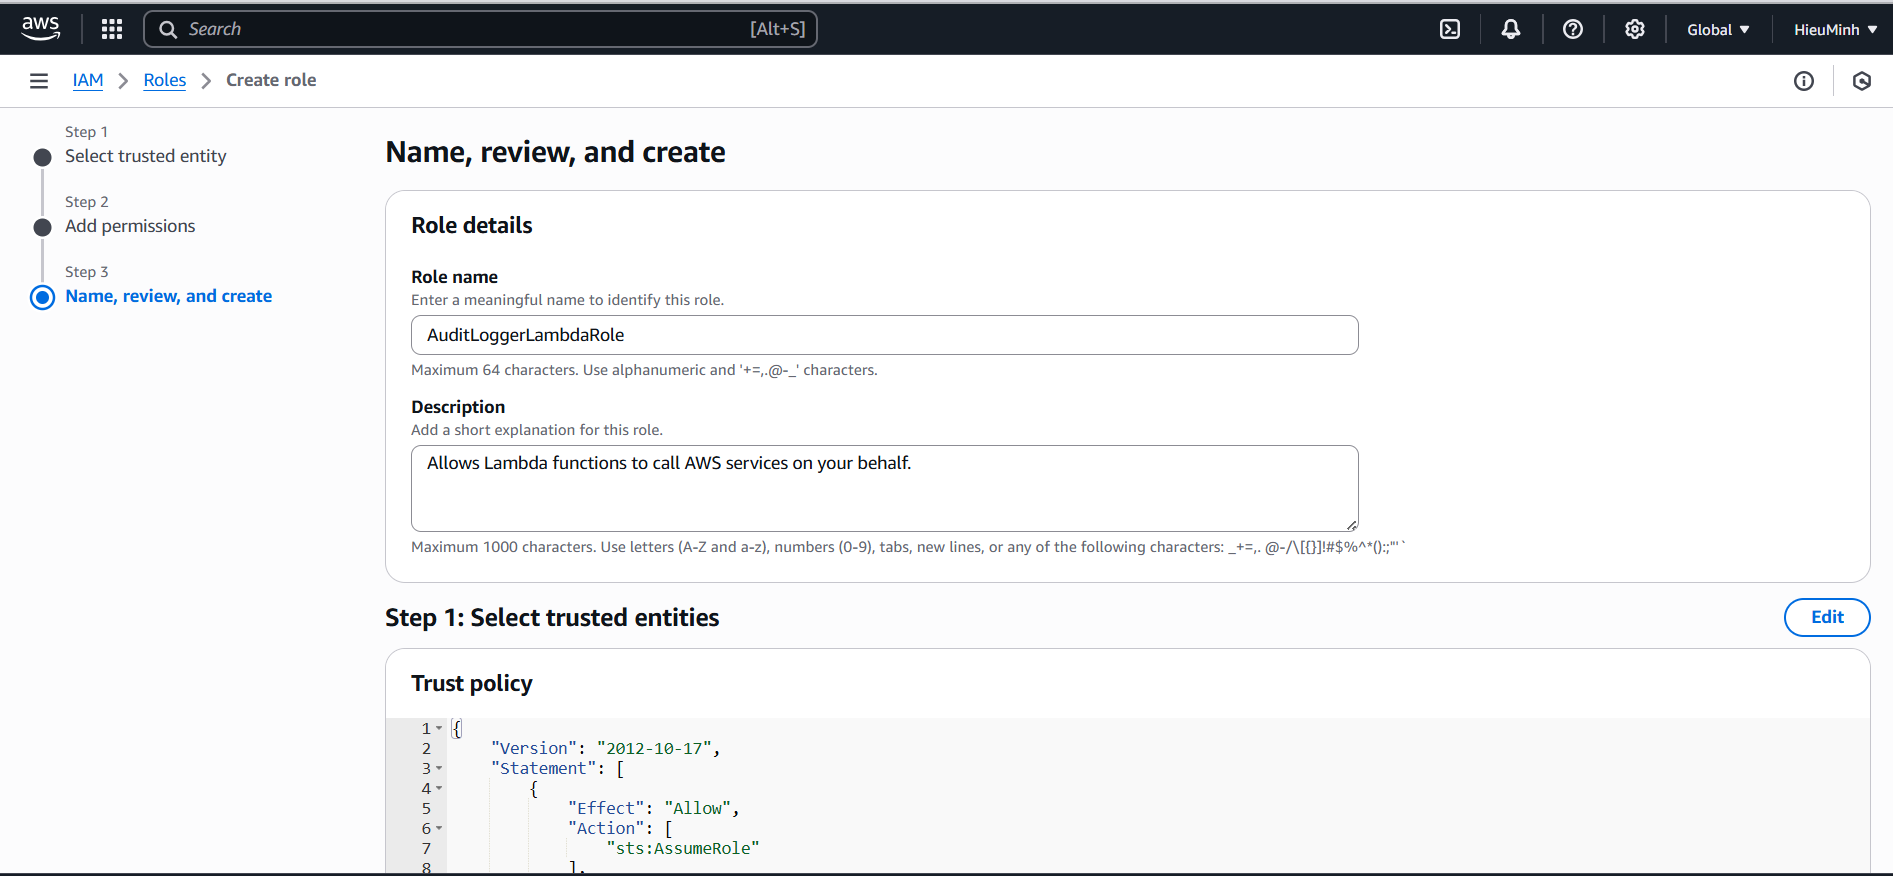The image size is (1893, 876).
Task: Click the Role name input field
Action: pos(884,335)
